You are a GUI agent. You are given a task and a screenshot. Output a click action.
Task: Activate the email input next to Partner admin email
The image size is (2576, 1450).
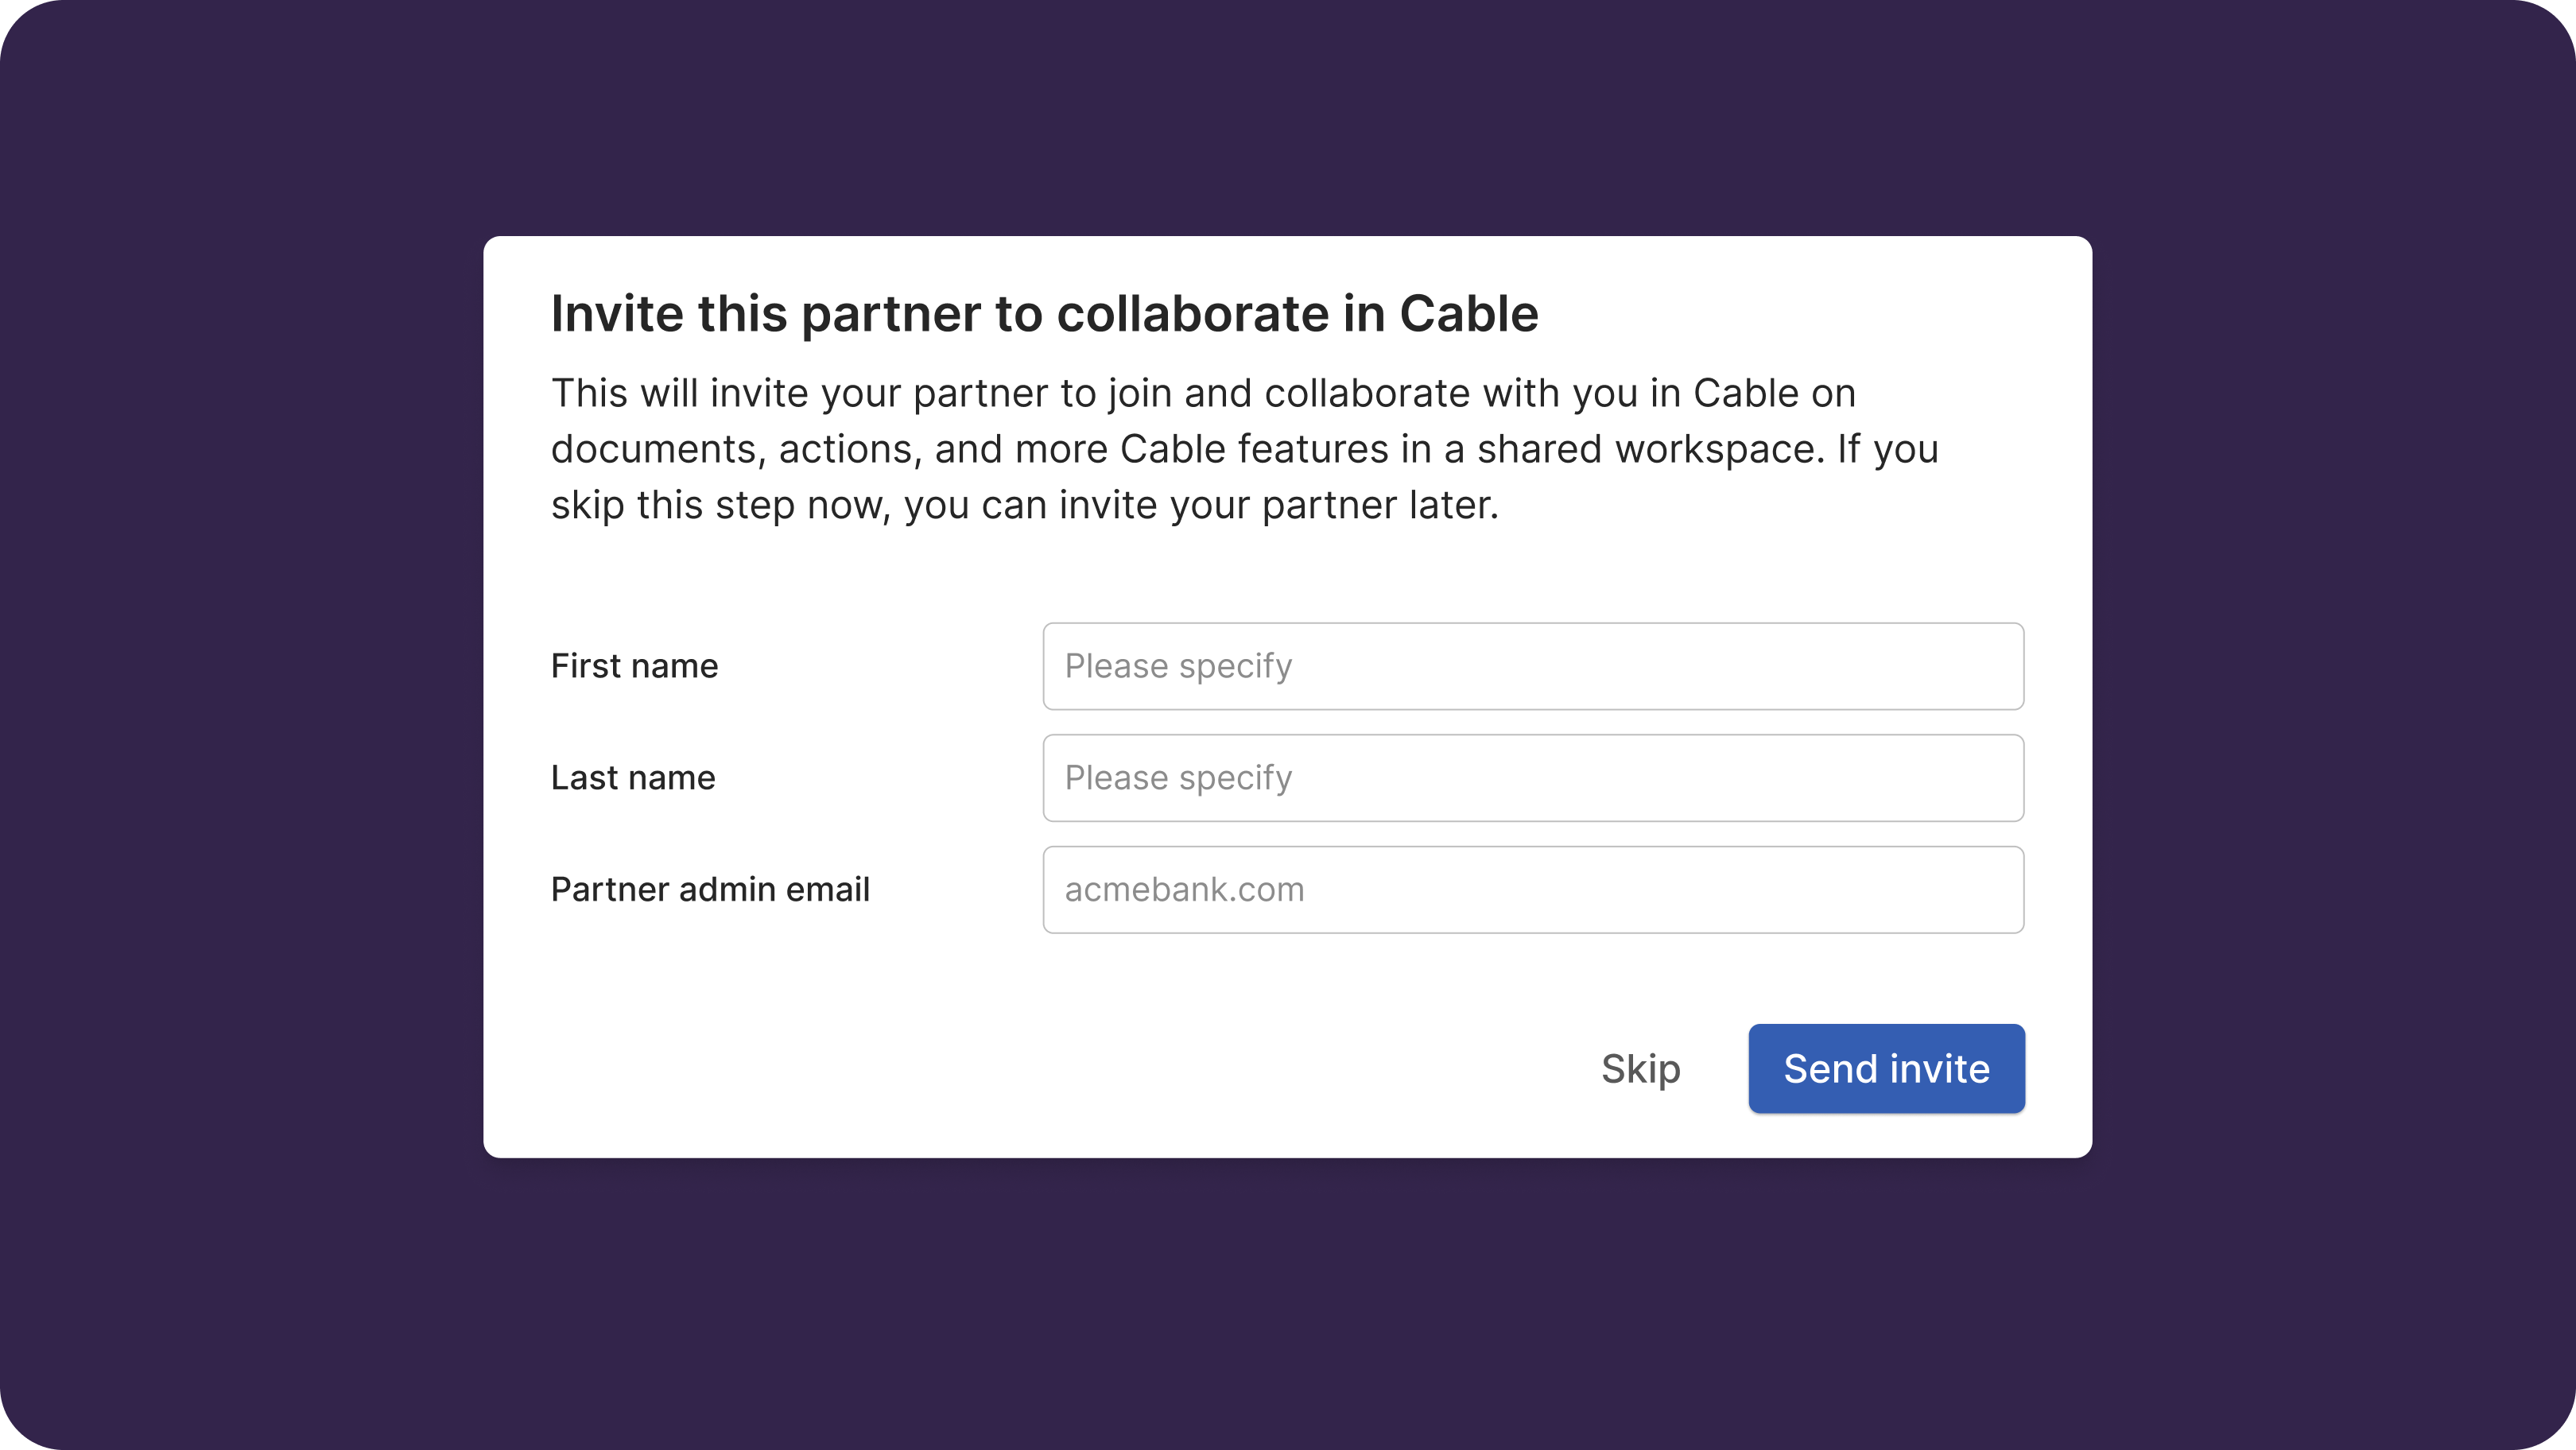pos(1532,889)
